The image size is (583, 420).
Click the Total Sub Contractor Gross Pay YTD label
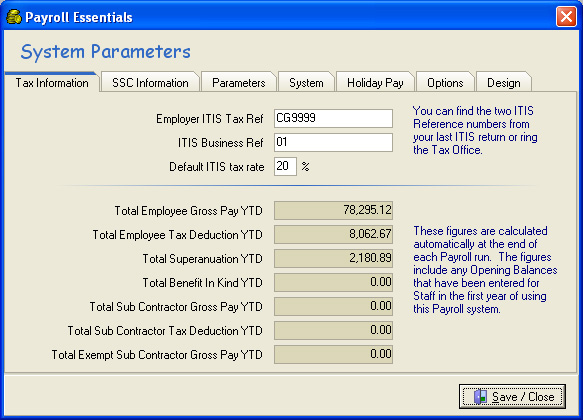176,307
